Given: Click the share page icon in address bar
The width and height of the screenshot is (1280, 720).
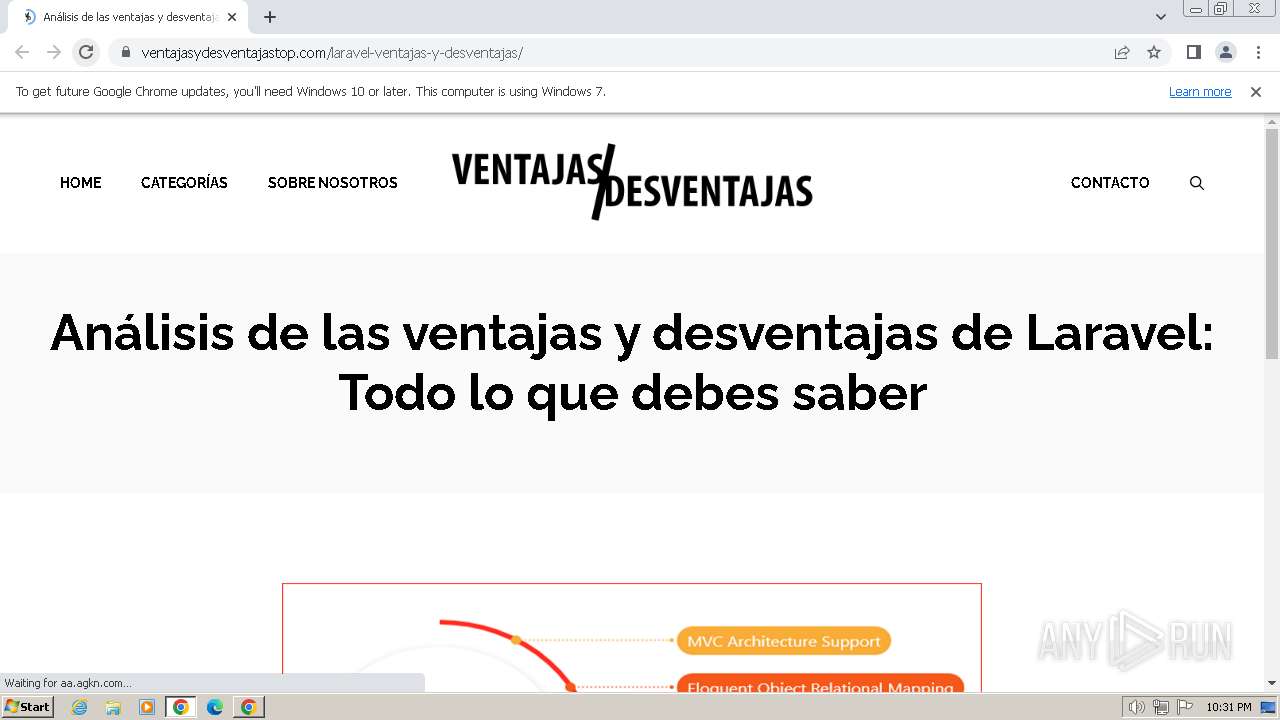Looking at the screenshot, I should (1122, 52).
